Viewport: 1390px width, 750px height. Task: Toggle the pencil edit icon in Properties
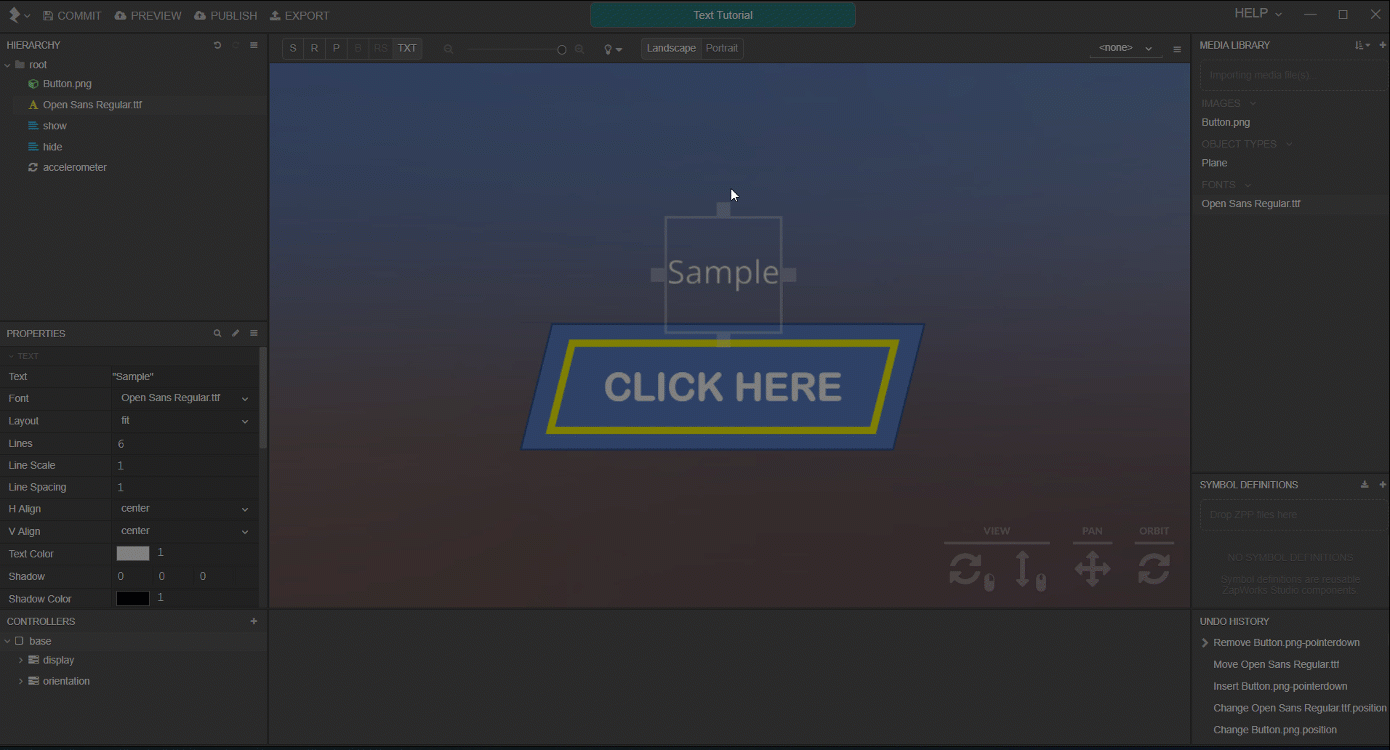pos(235,332)
